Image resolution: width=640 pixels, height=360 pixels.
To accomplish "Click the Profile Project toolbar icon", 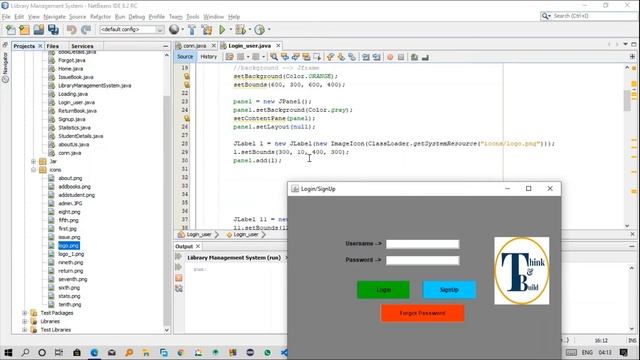I will pos(259,29).
